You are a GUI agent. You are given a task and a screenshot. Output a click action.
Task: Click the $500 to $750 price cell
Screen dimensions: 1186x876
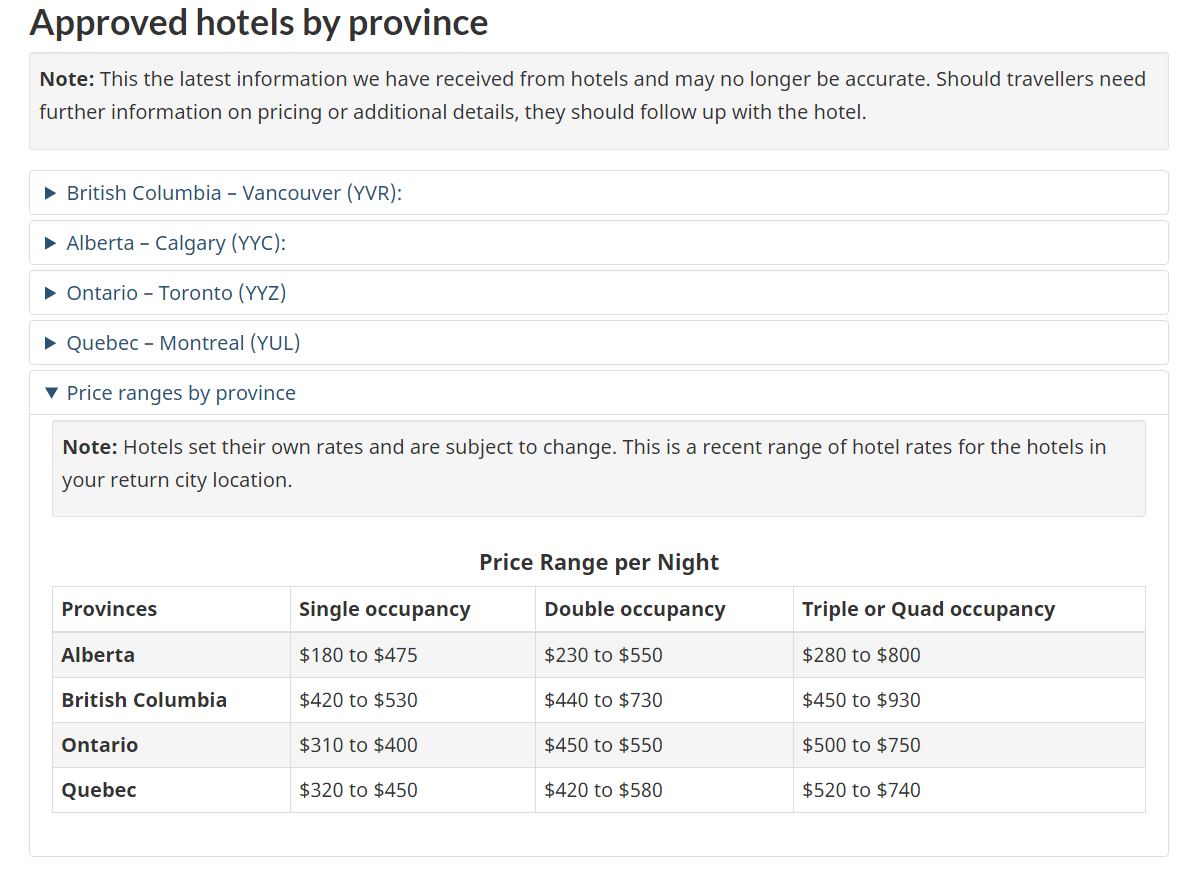861,745
